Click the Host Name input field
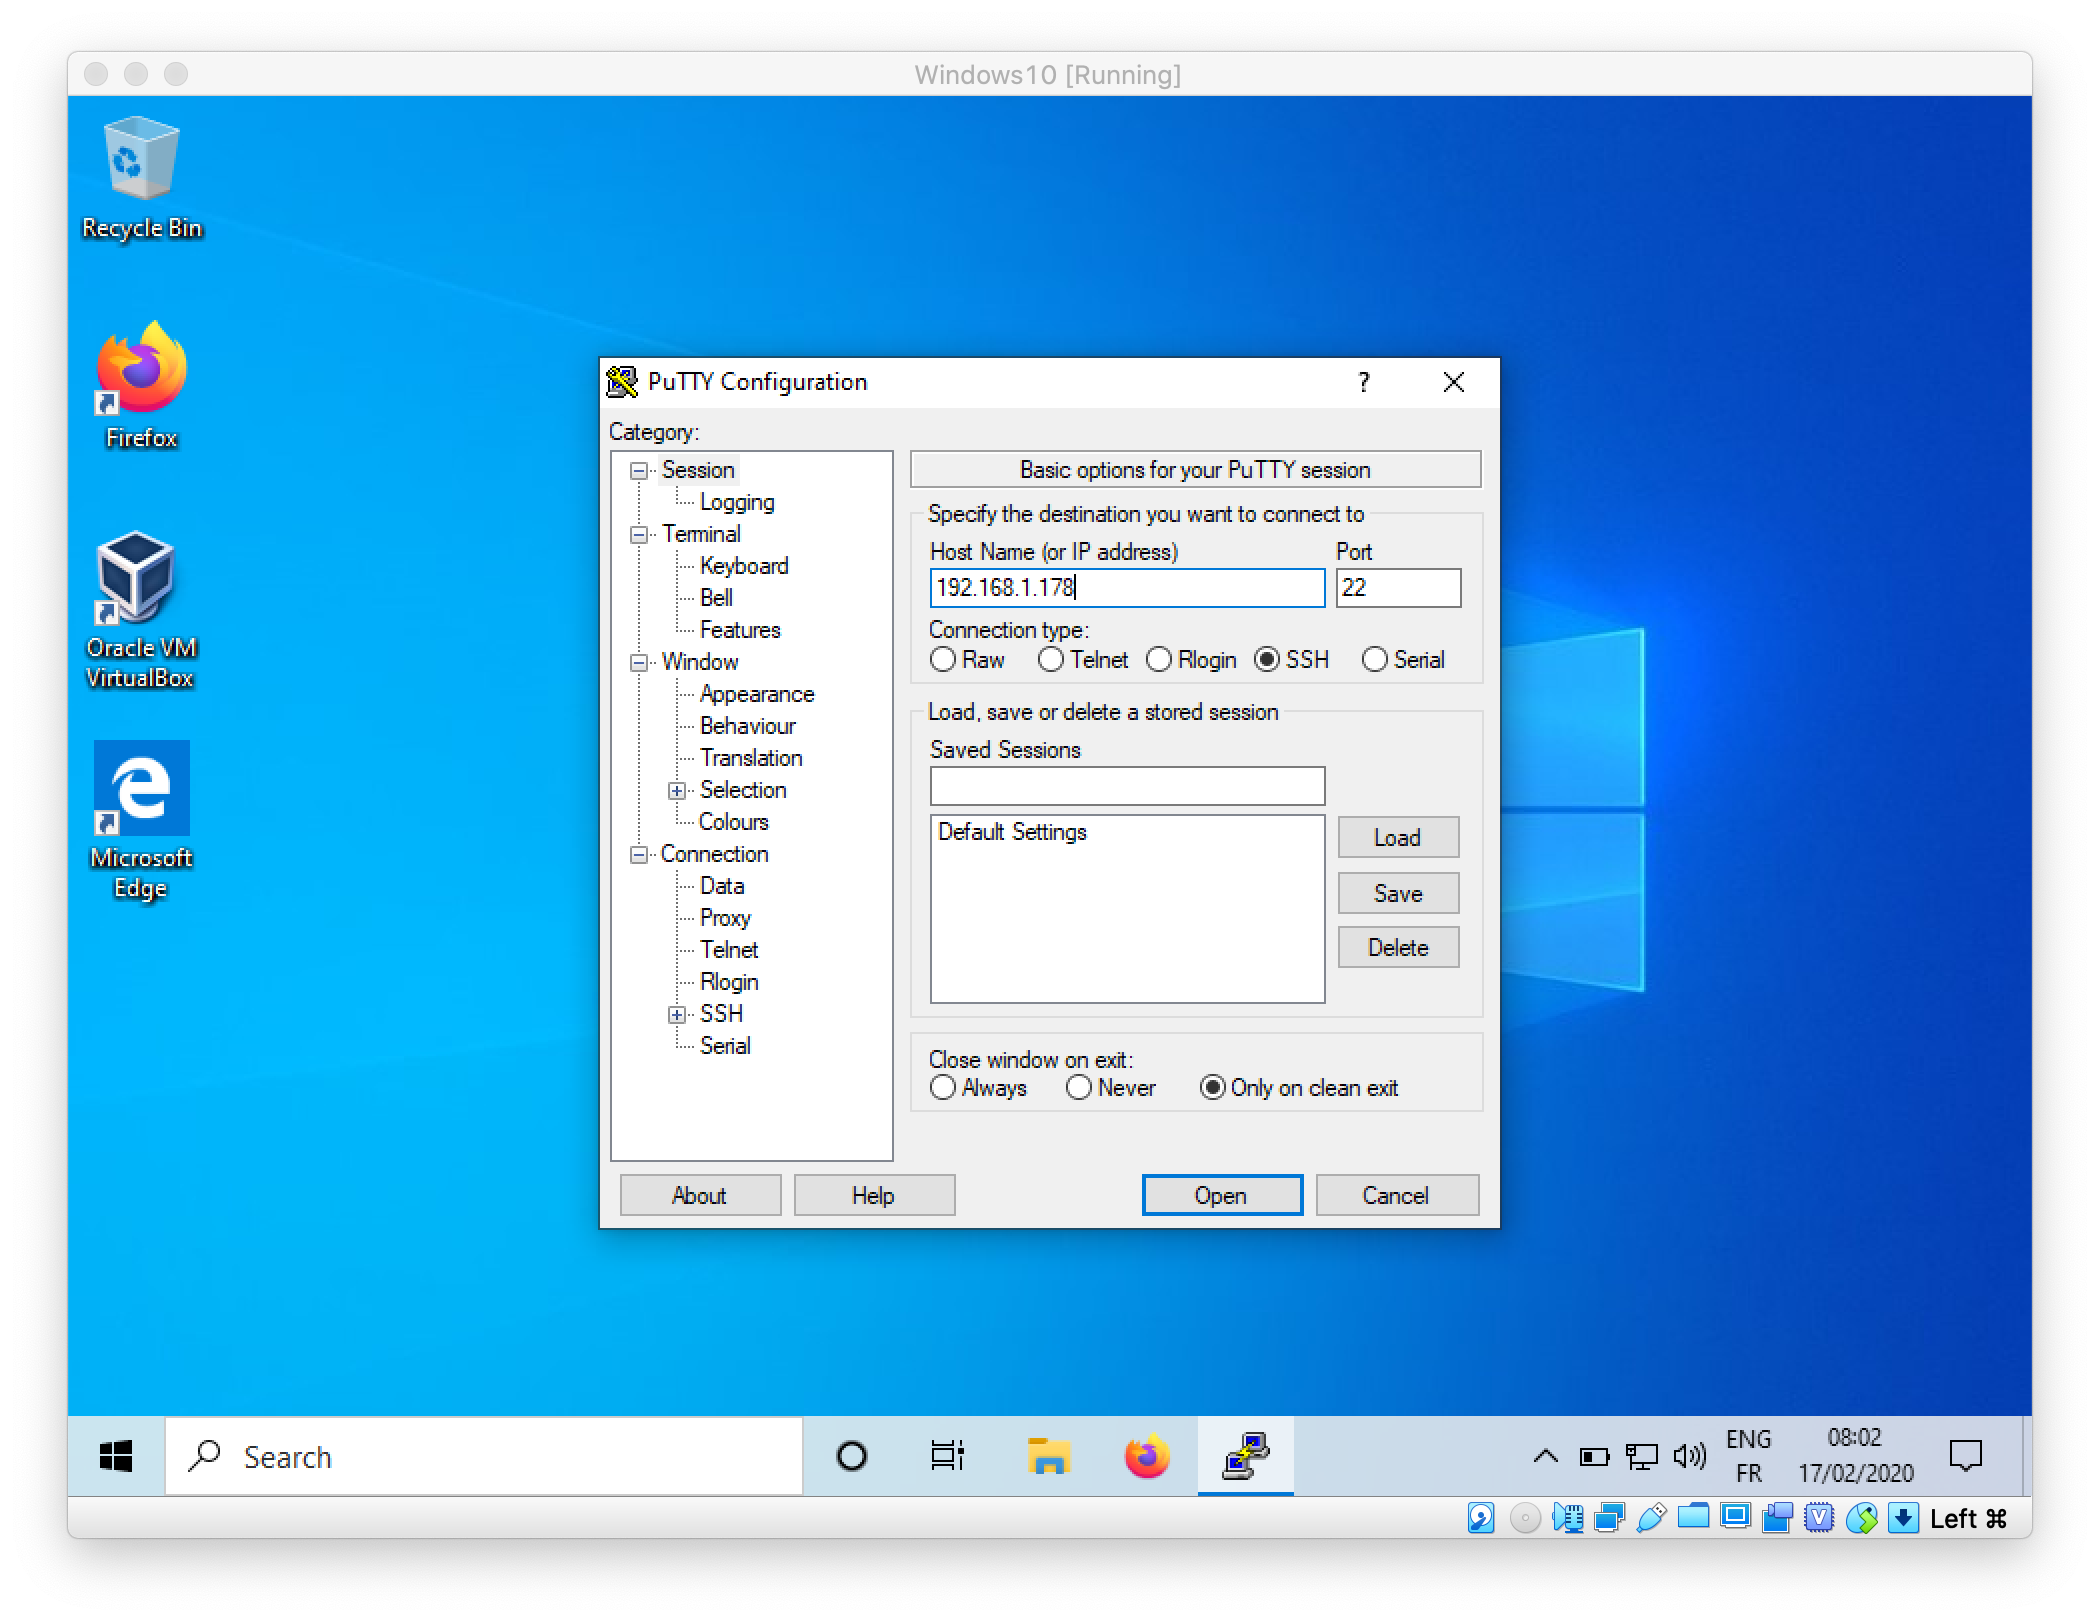The image size is (2100, 1622). [1127, 588]
